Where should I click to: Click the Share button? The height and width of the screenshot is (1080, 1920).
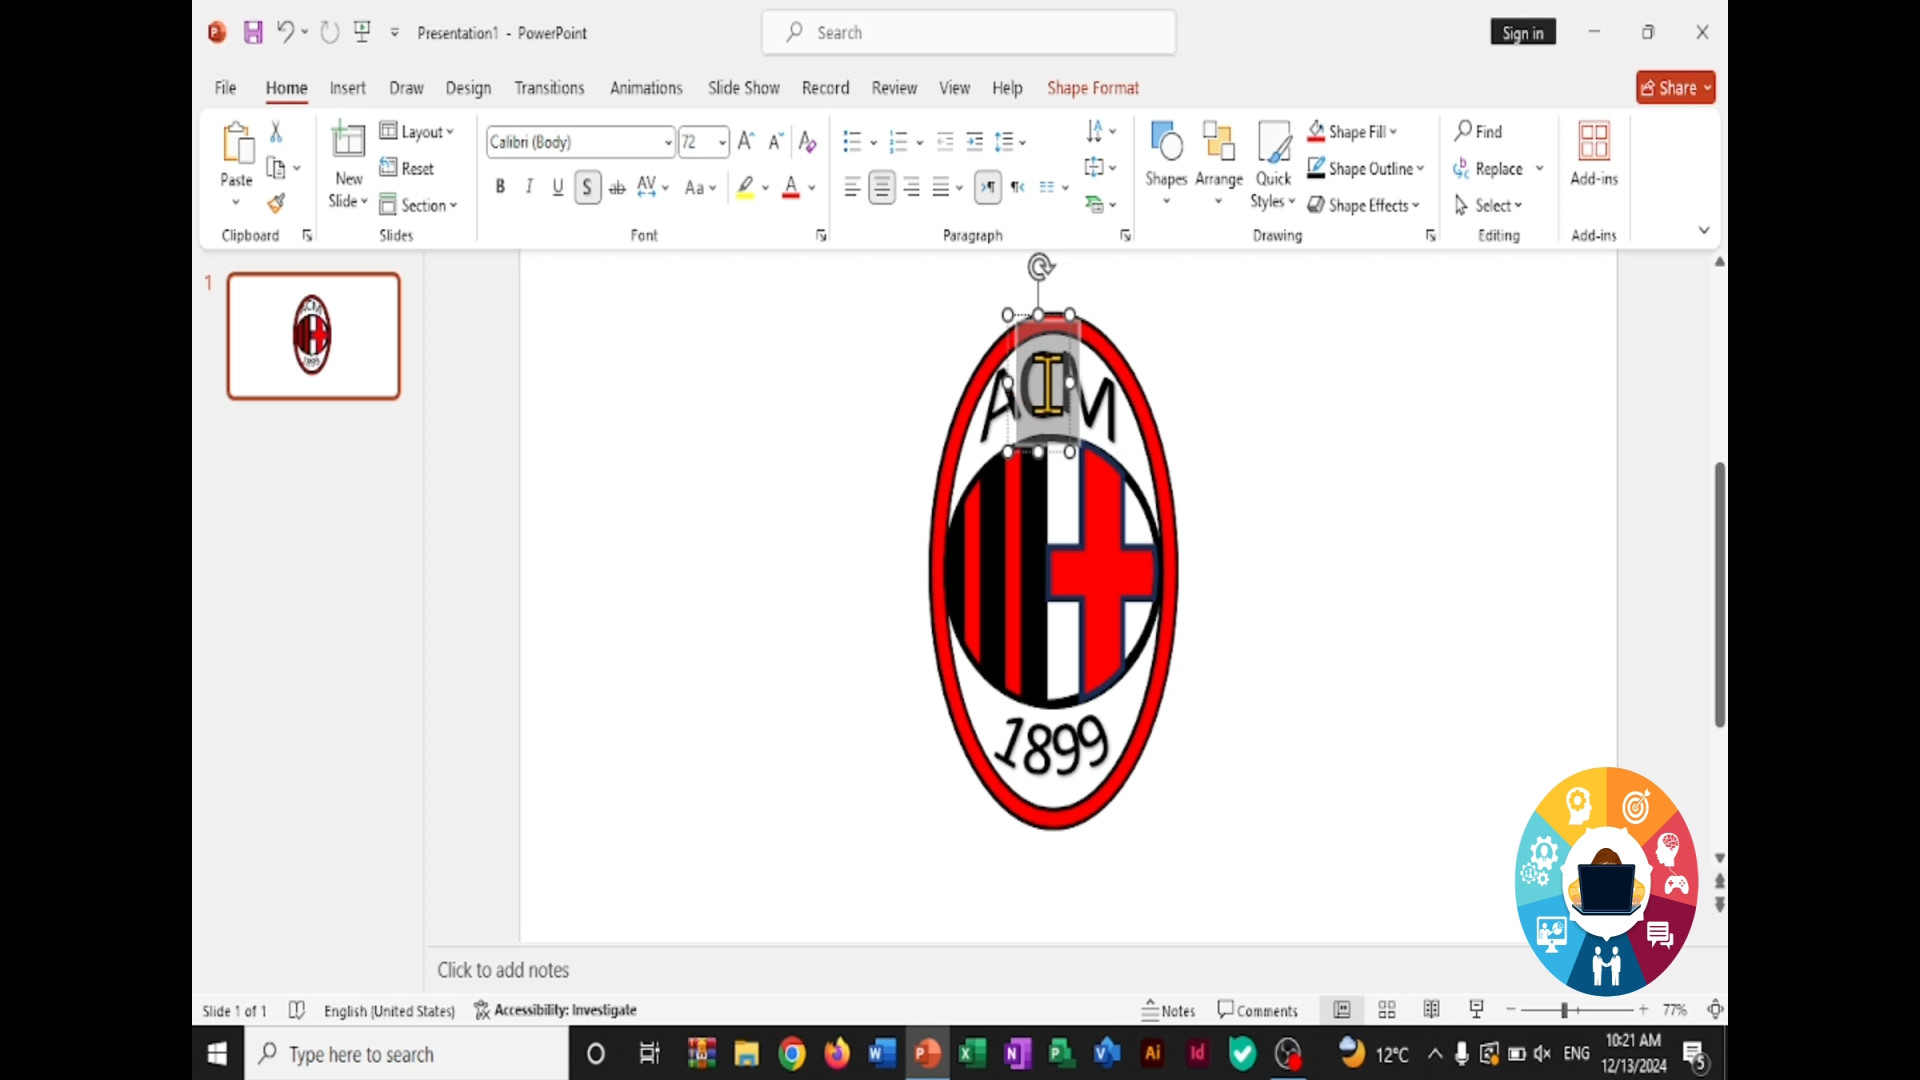click(1676, 88)
